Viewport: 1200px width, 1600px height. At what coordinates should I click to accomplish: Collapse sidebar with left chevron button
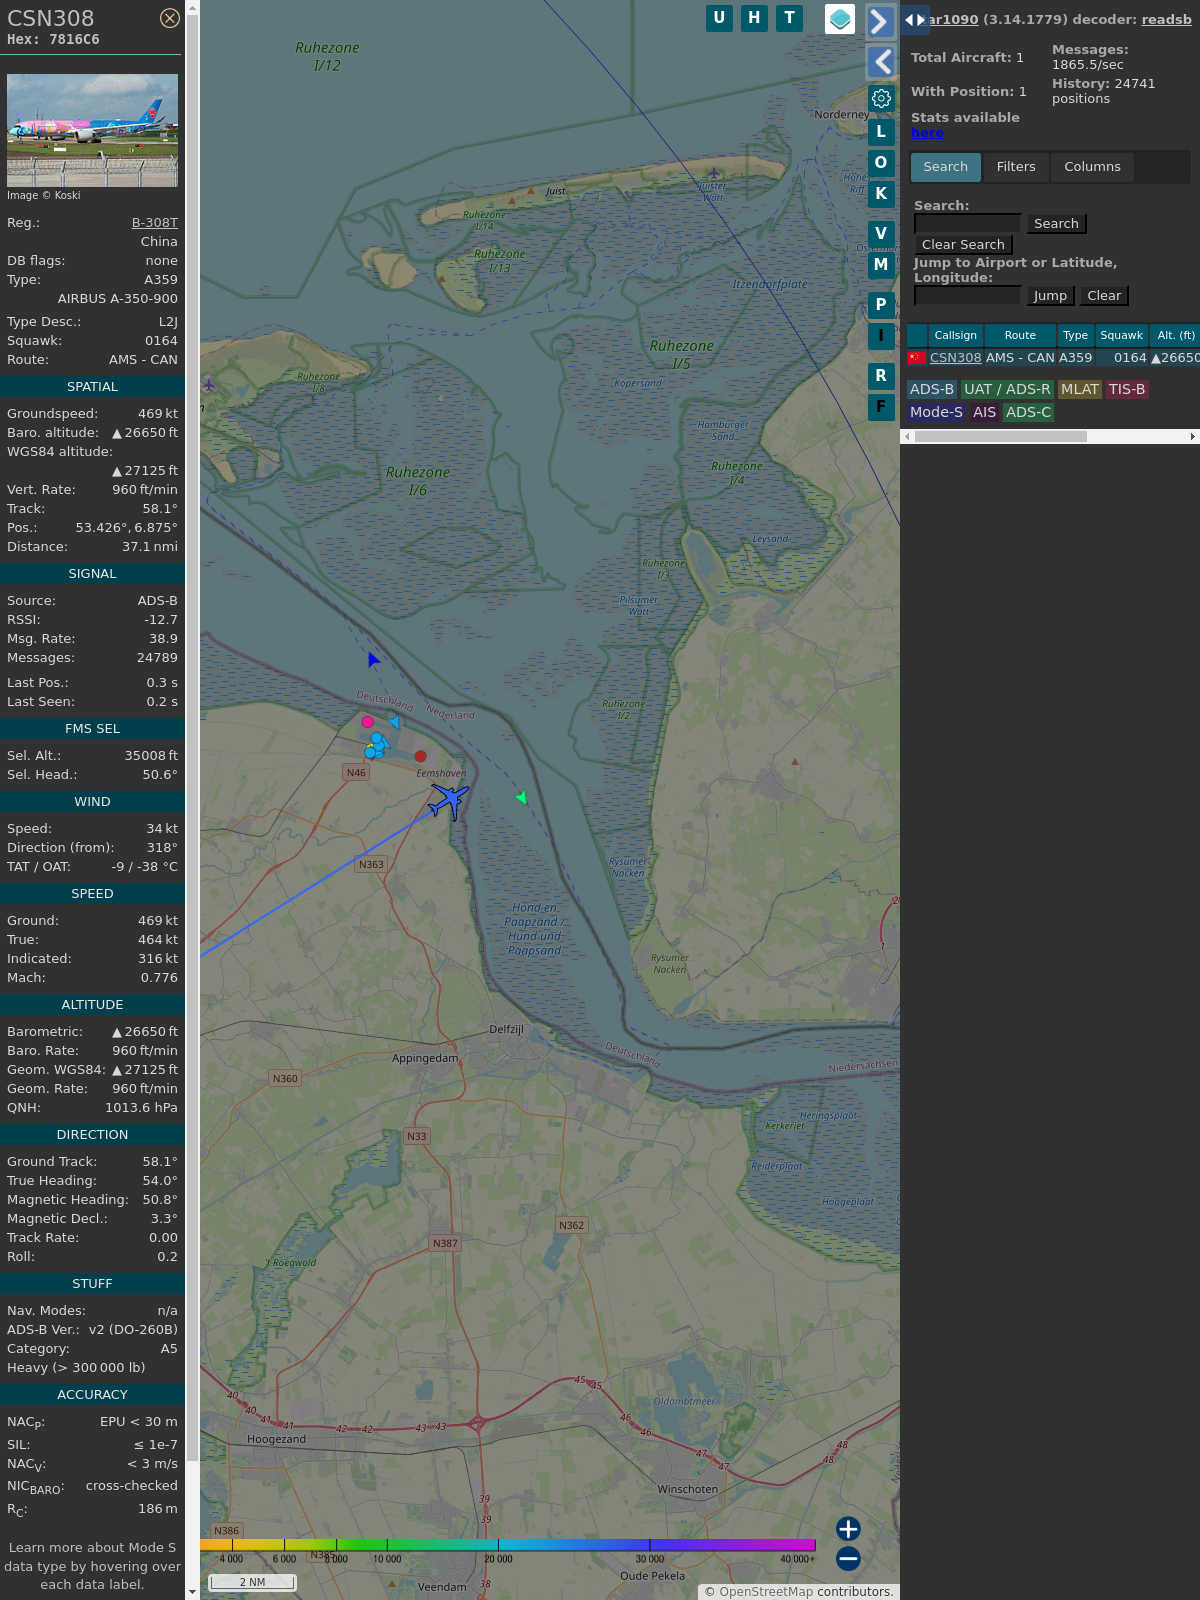tap(880, 62)
